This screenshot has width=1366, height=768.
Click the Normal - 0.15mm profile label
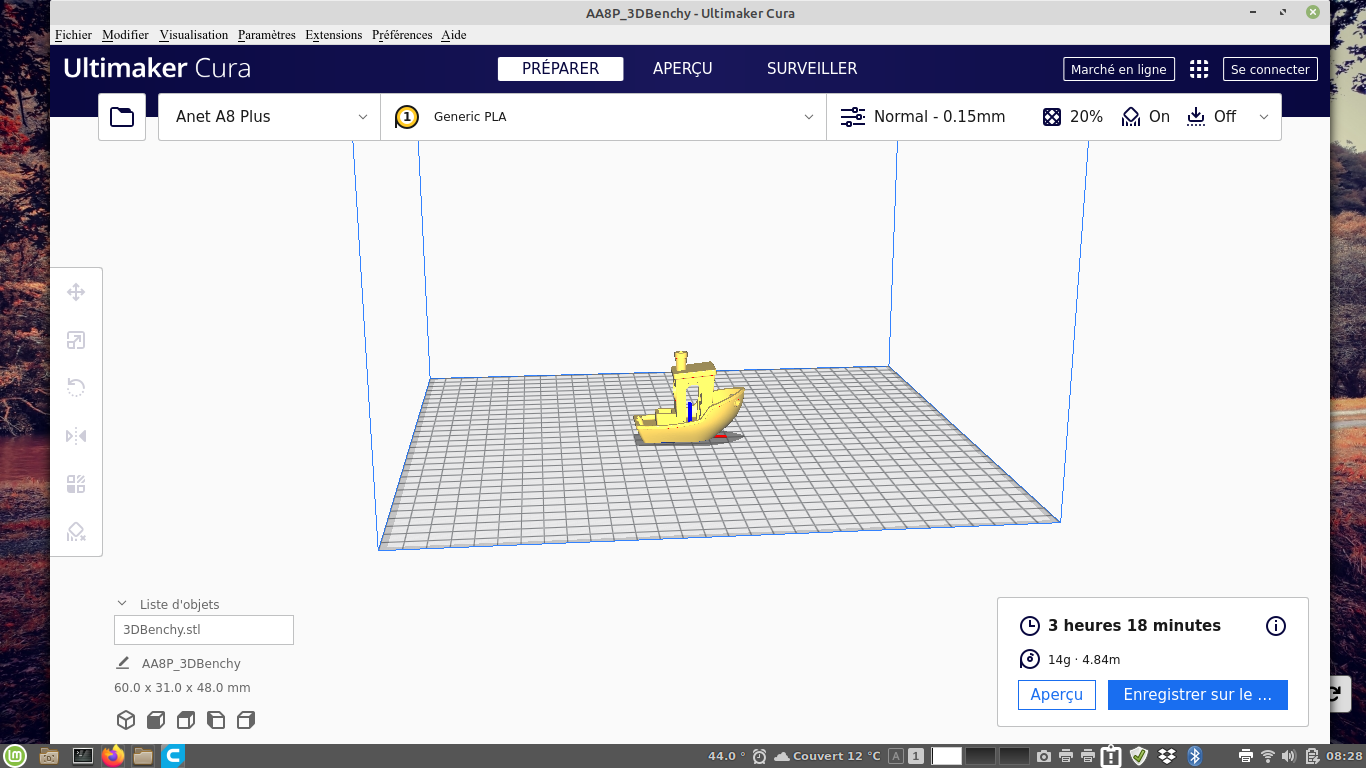939,117
